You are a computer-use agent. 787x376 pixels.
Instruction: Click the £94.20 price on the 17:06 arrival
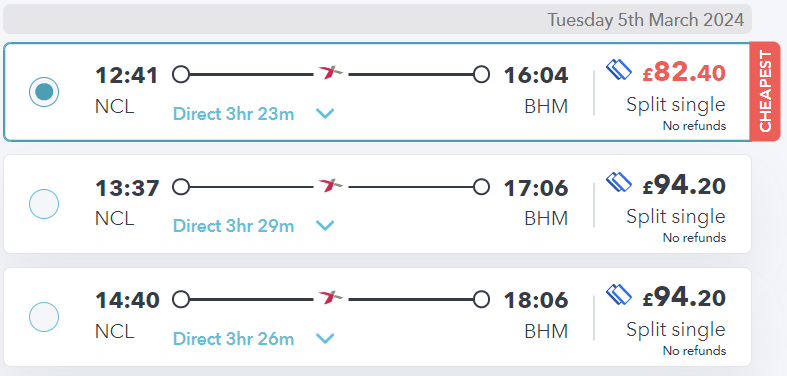tap(684, 186)
